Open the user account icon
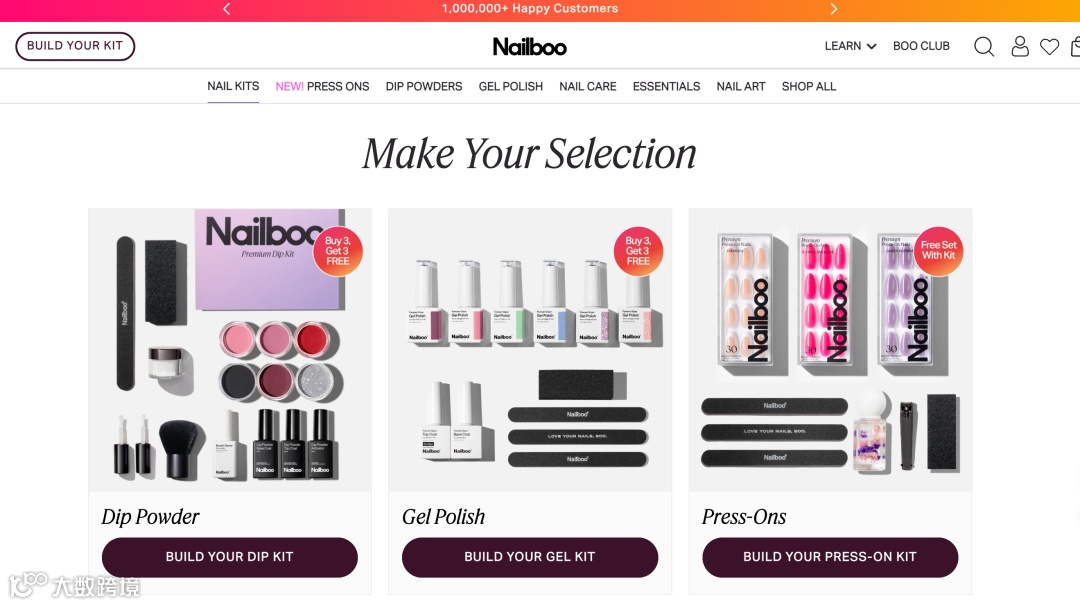1080x606 pixels. (1019, 46)
